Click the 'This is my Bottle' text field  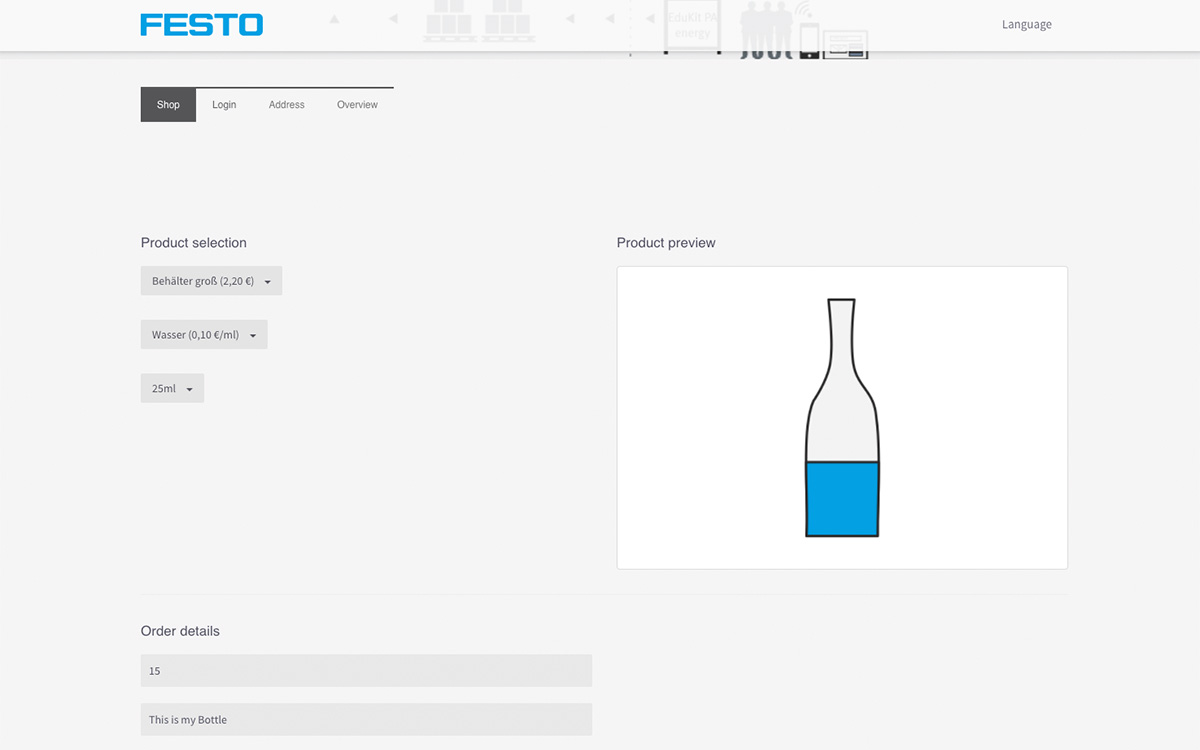click(x=366, y=720)
